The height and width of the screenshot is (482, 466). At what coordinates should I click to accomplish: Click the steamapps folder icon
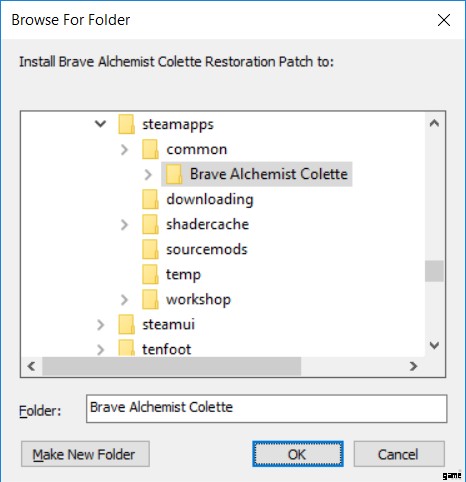tap(127, 124)
